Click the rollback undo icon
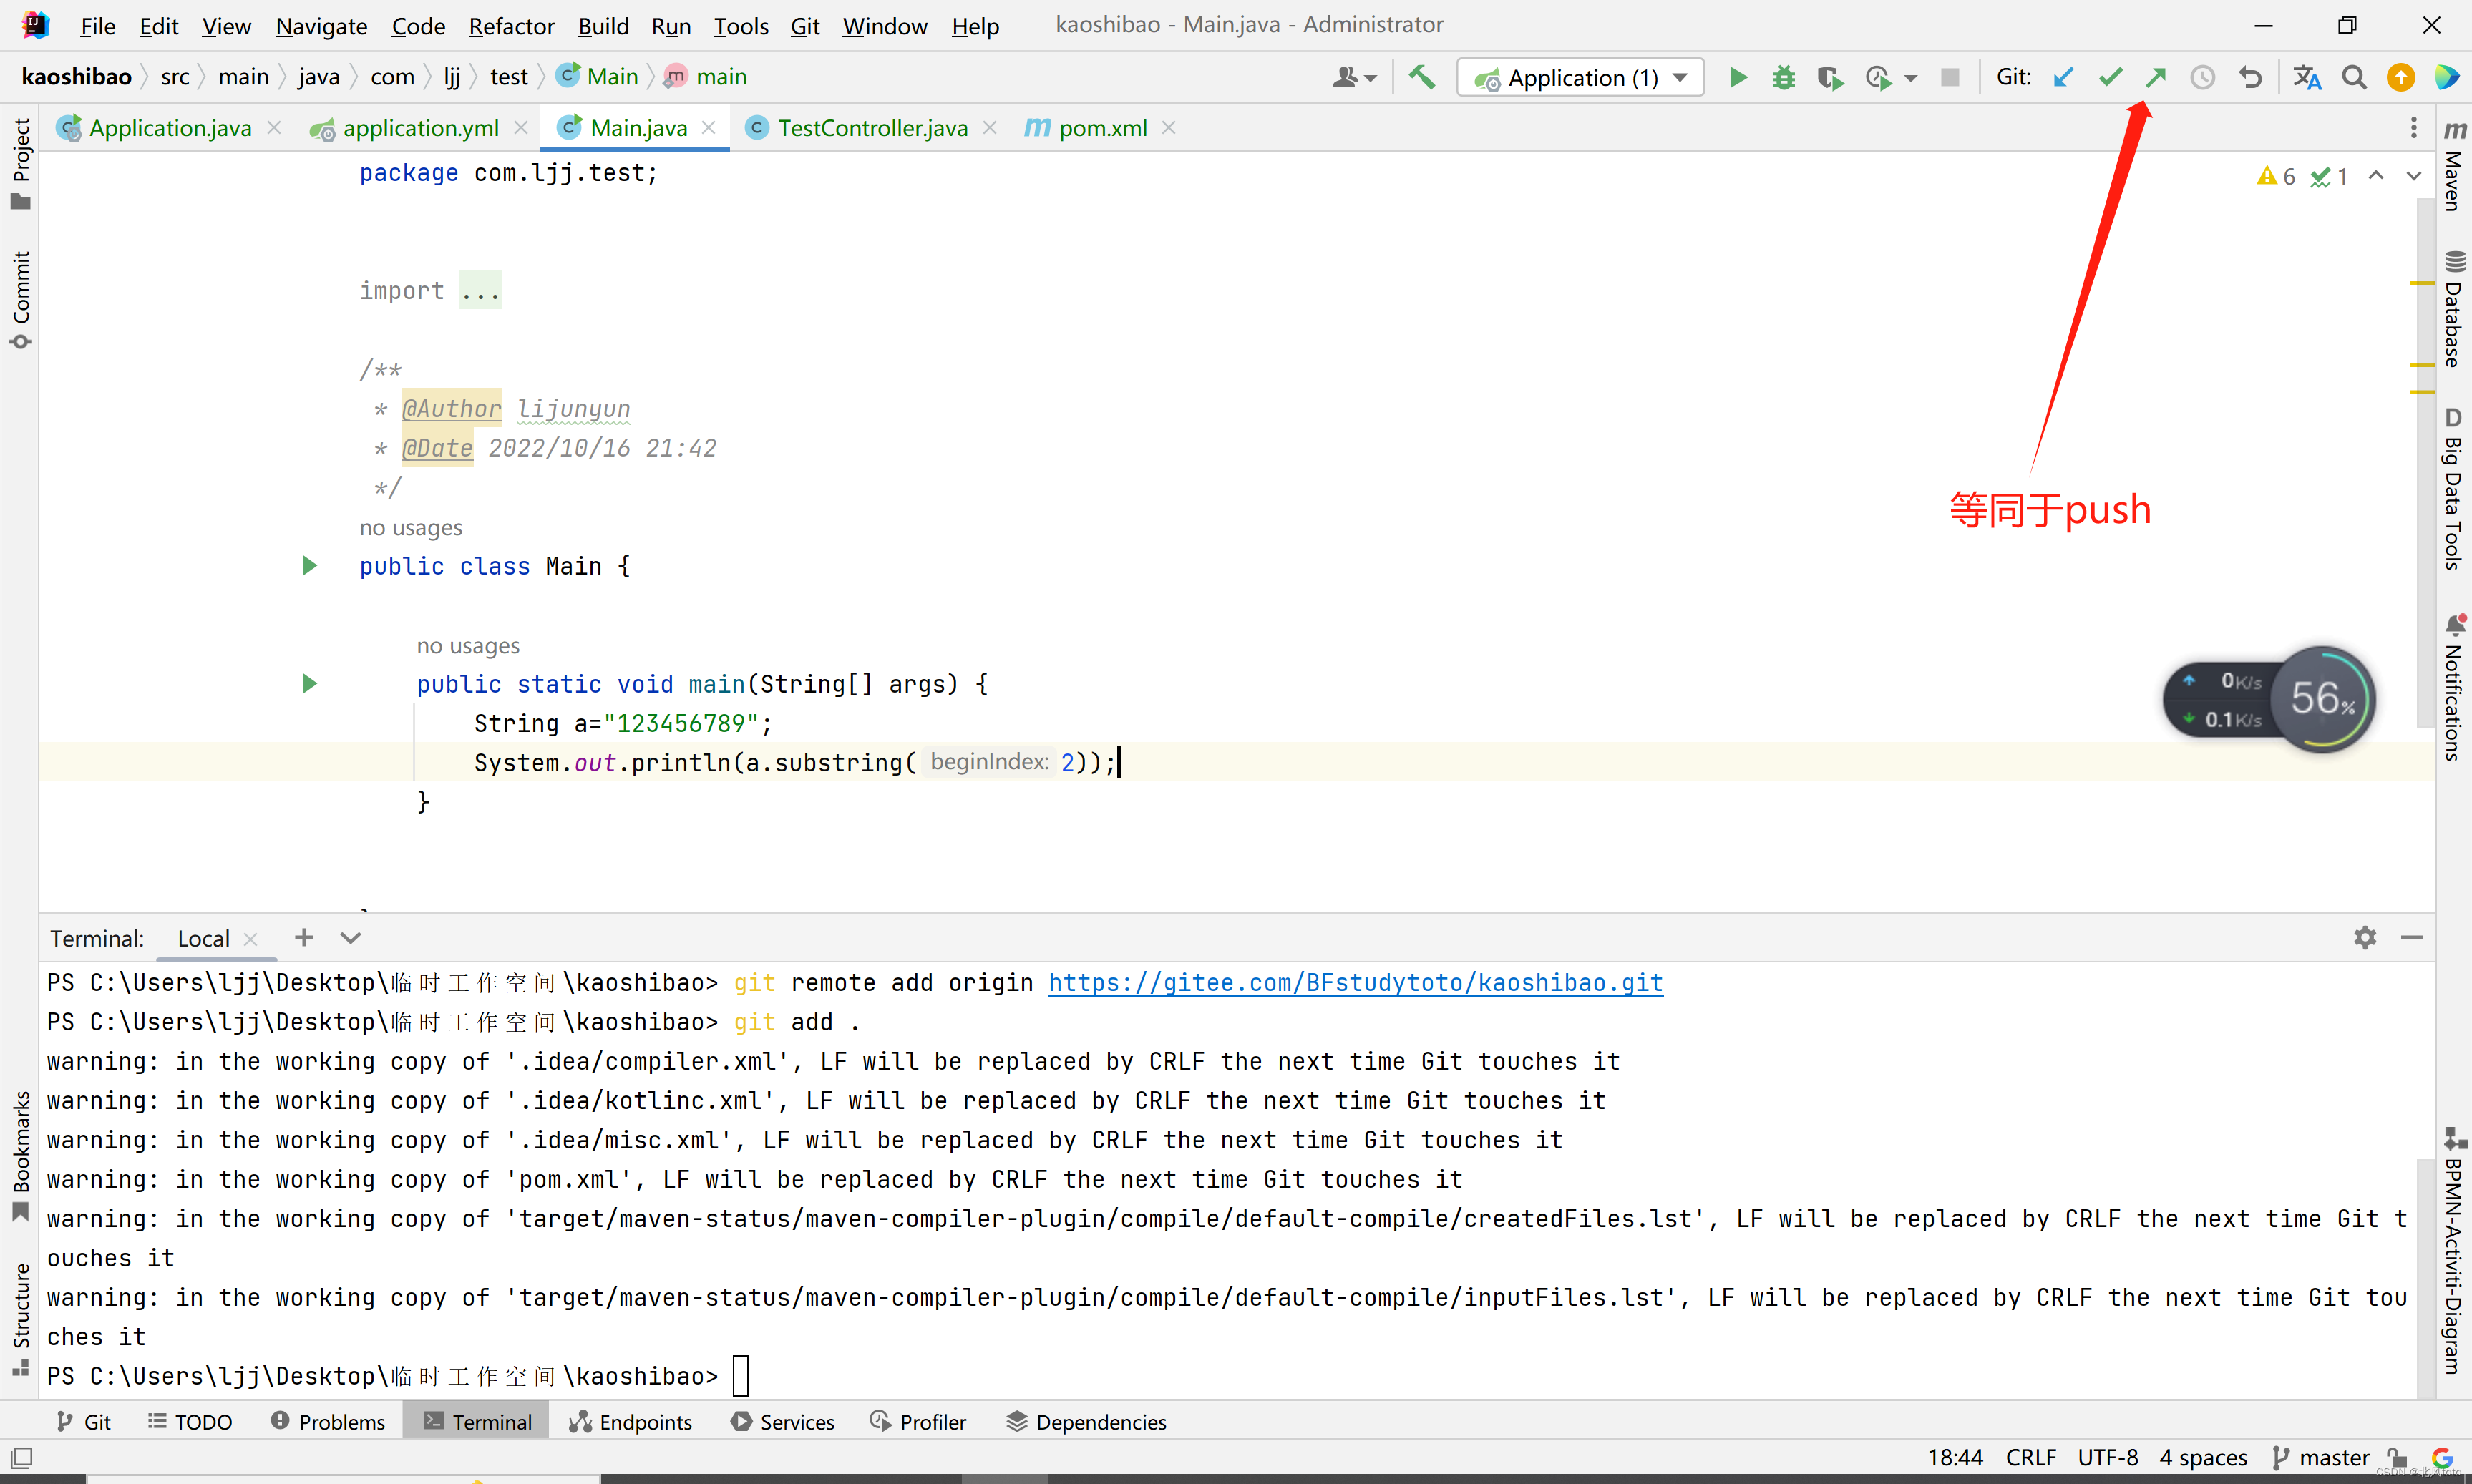Image resolution: width=2472 pixels, height=1484 pixels. tap(2250, 77)
